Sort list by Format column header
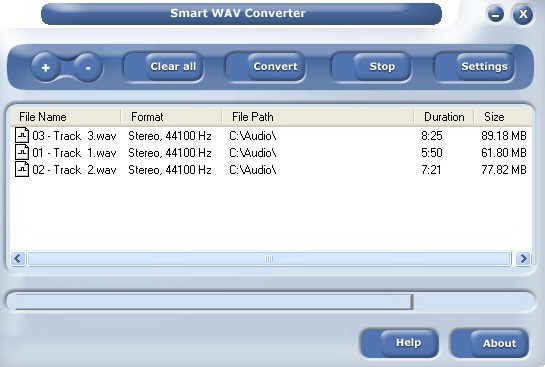 [171, 117]
